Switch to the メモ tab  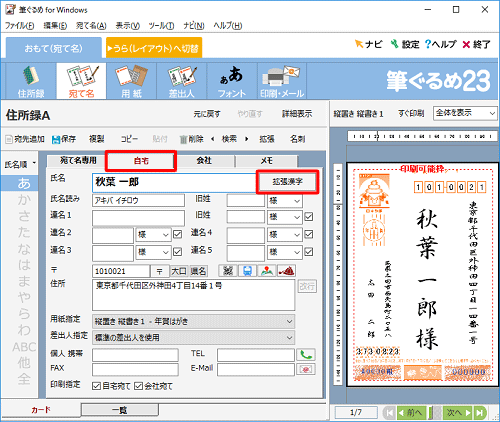coord(267,161)
